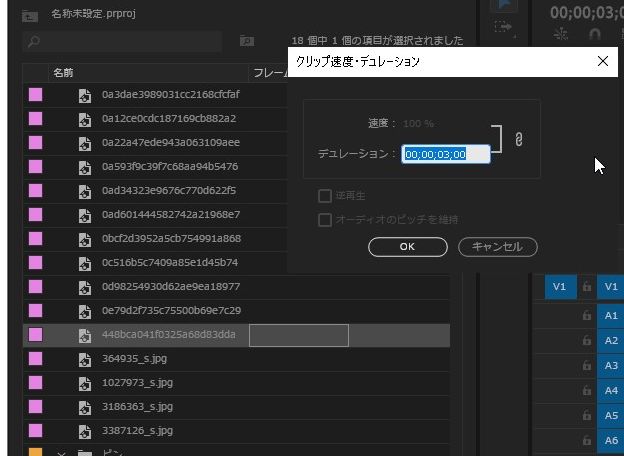Viewport: 624px width, 456px height.
Task: Click the フレーム column header
Action: pyautogui.click(x=270, y=73)
